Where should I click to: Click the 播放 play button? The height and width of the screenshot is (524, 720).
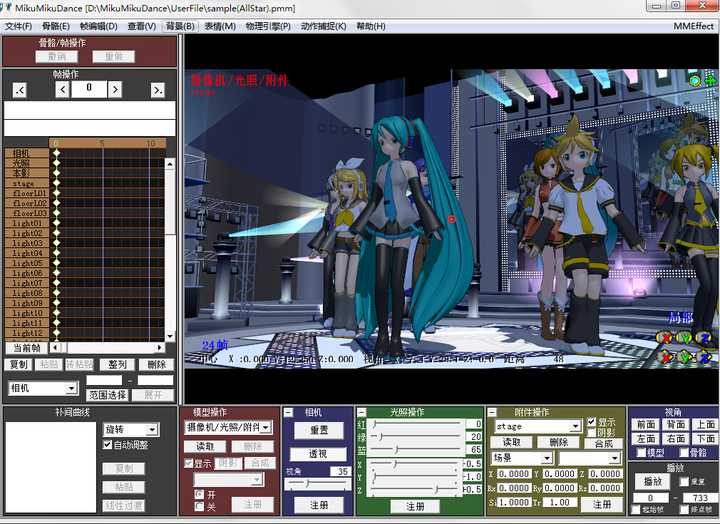pyautogui.click(x=652, y=481)
